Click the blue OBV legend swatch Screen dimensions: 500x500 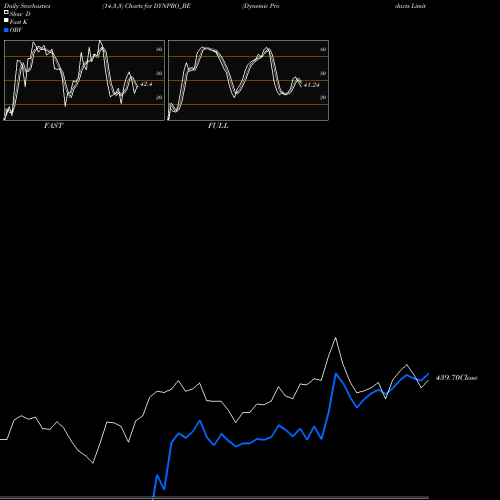pyautogui.click(x=6, y=30)
